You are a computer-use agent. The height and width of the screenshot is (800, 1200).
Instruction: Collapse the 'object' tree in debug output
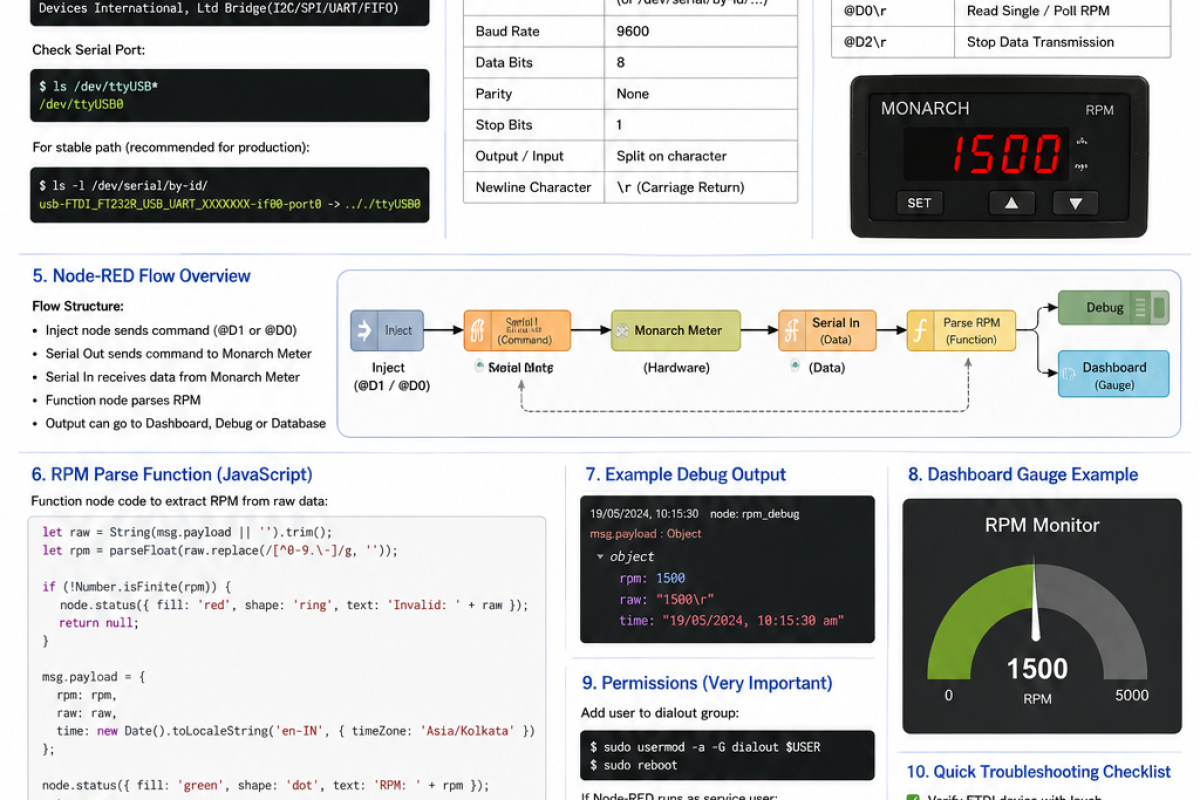click(x=600, y=557)
